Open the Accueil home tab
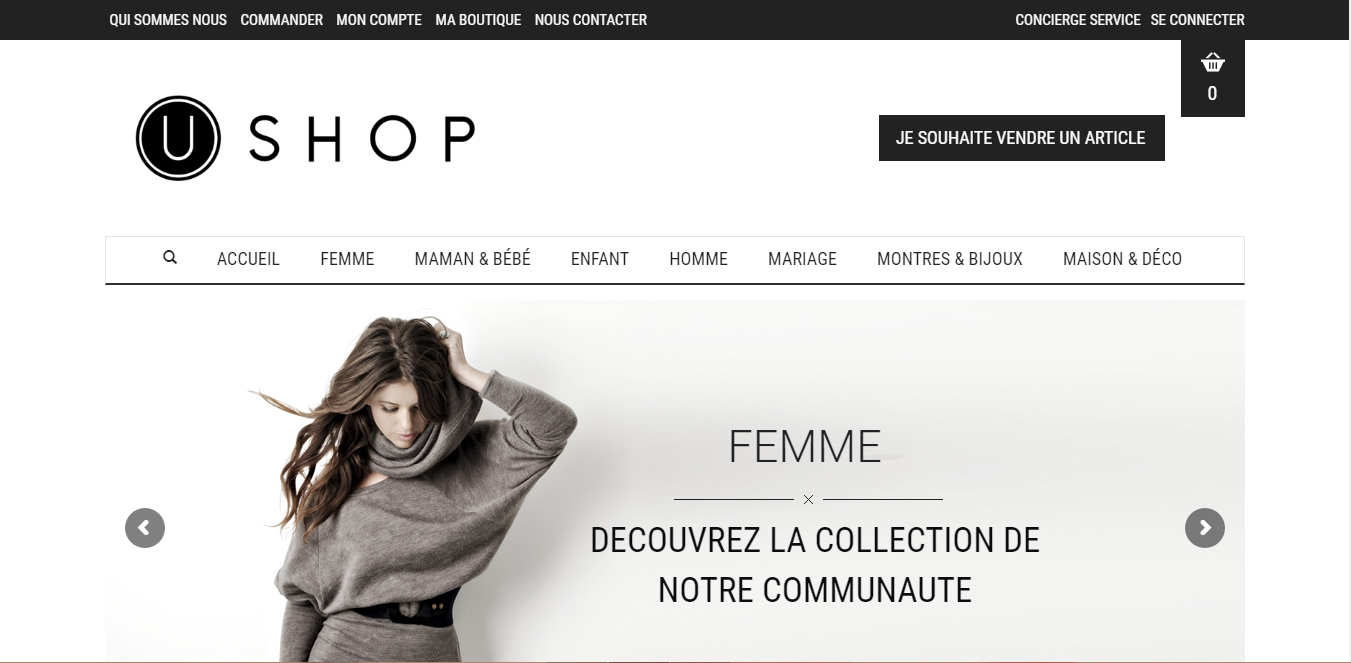The width and height of the screenshot is (1351, 663). pyautogui.click(x=248, y=259)
